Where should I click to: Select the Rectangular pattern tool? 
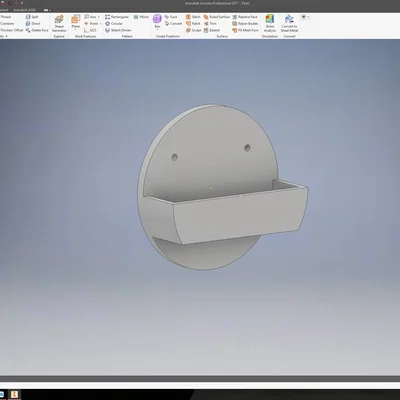(x=117, y=17)
